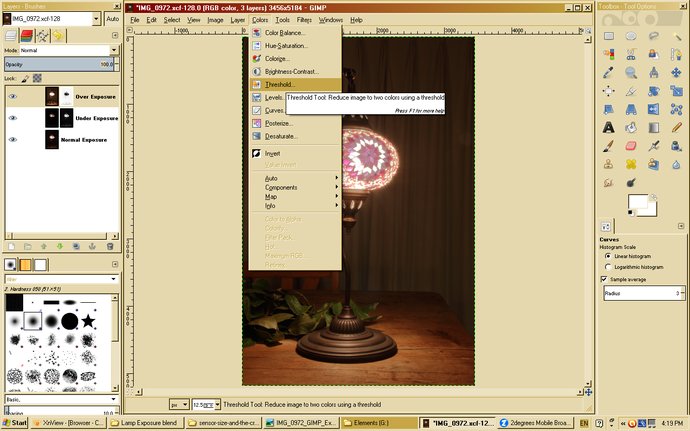Select the Select by Color tool
Screen dimensions: 690x431
(x=609, y=54)
